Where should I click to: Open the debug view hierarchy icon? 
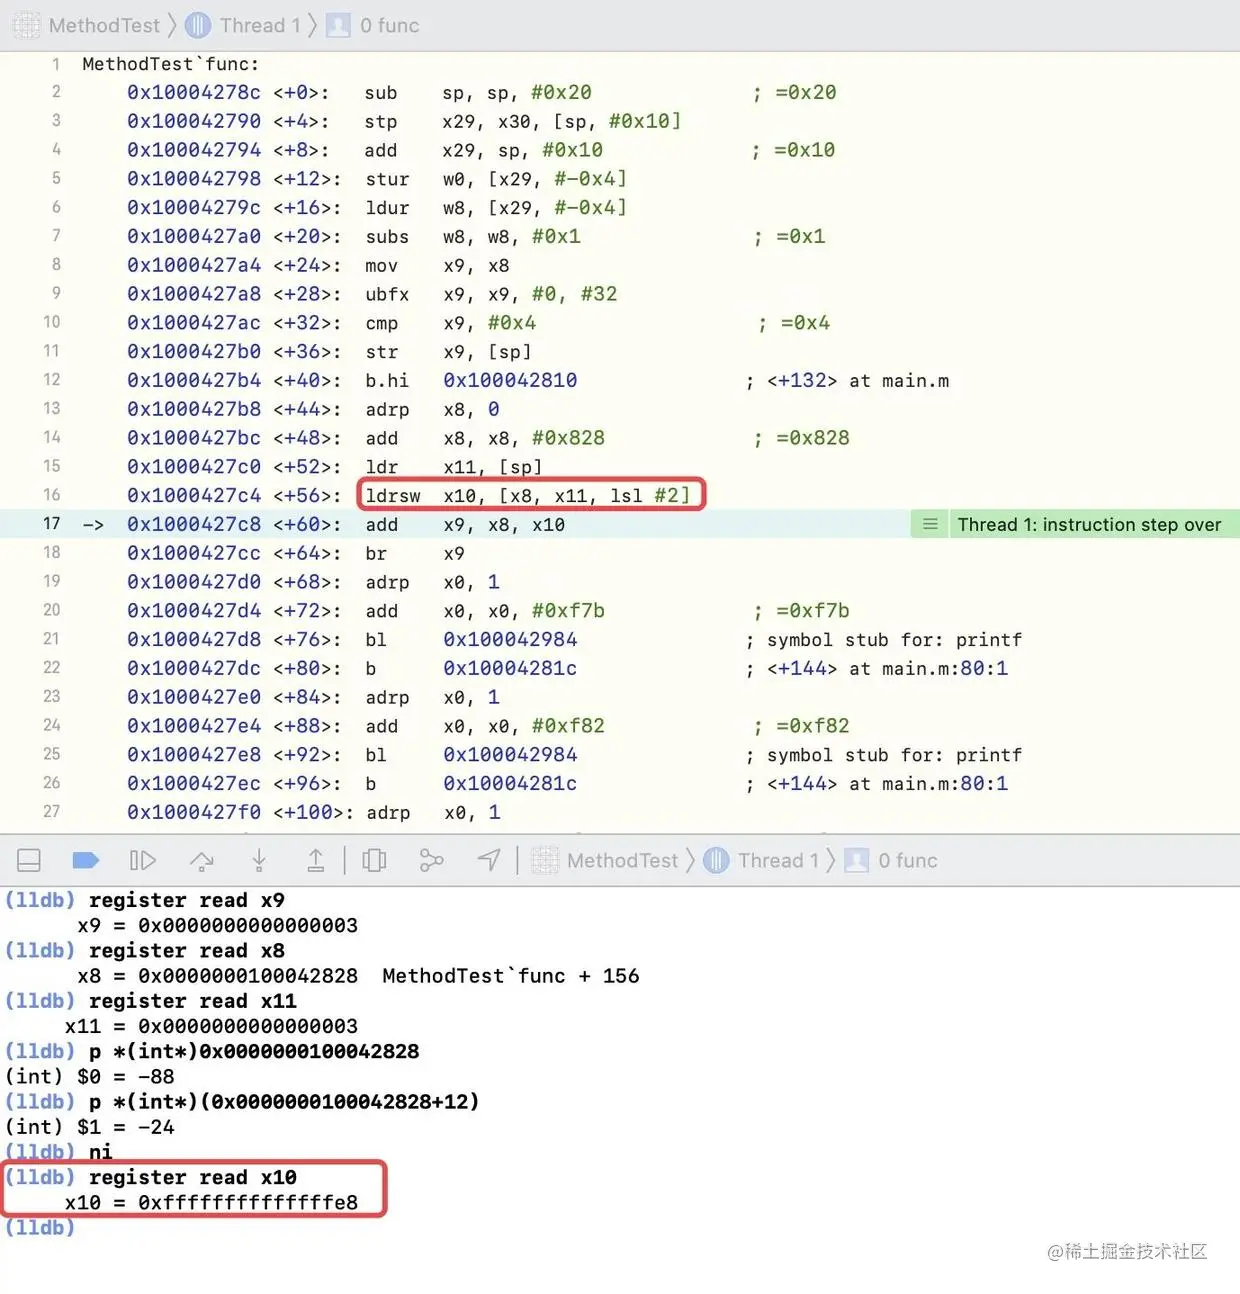[x=374, y=861]
